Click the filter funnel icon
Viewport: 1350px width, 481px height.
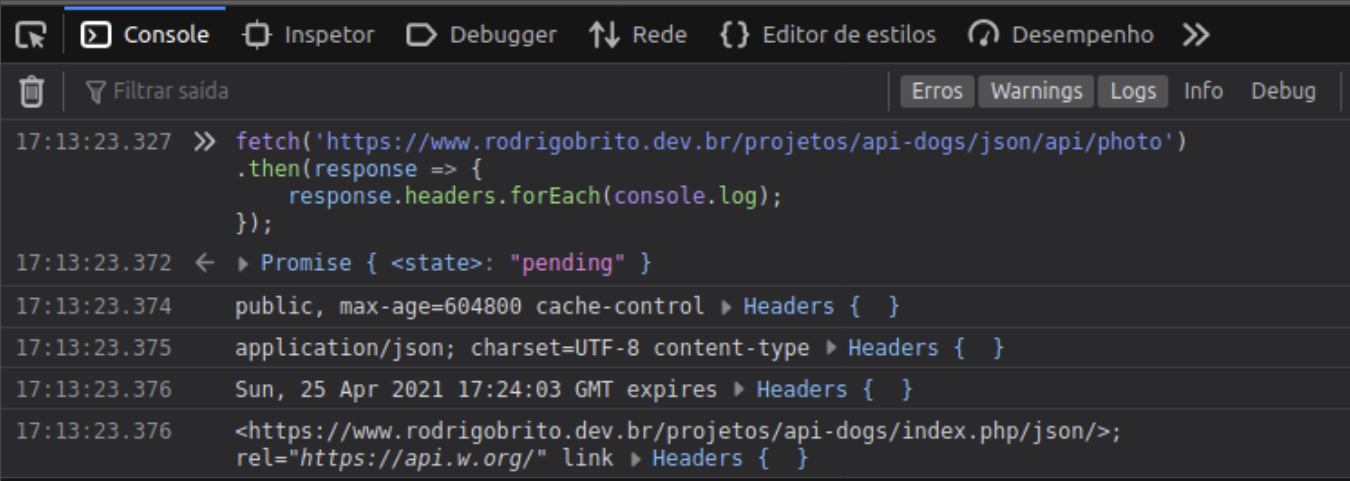96,92
